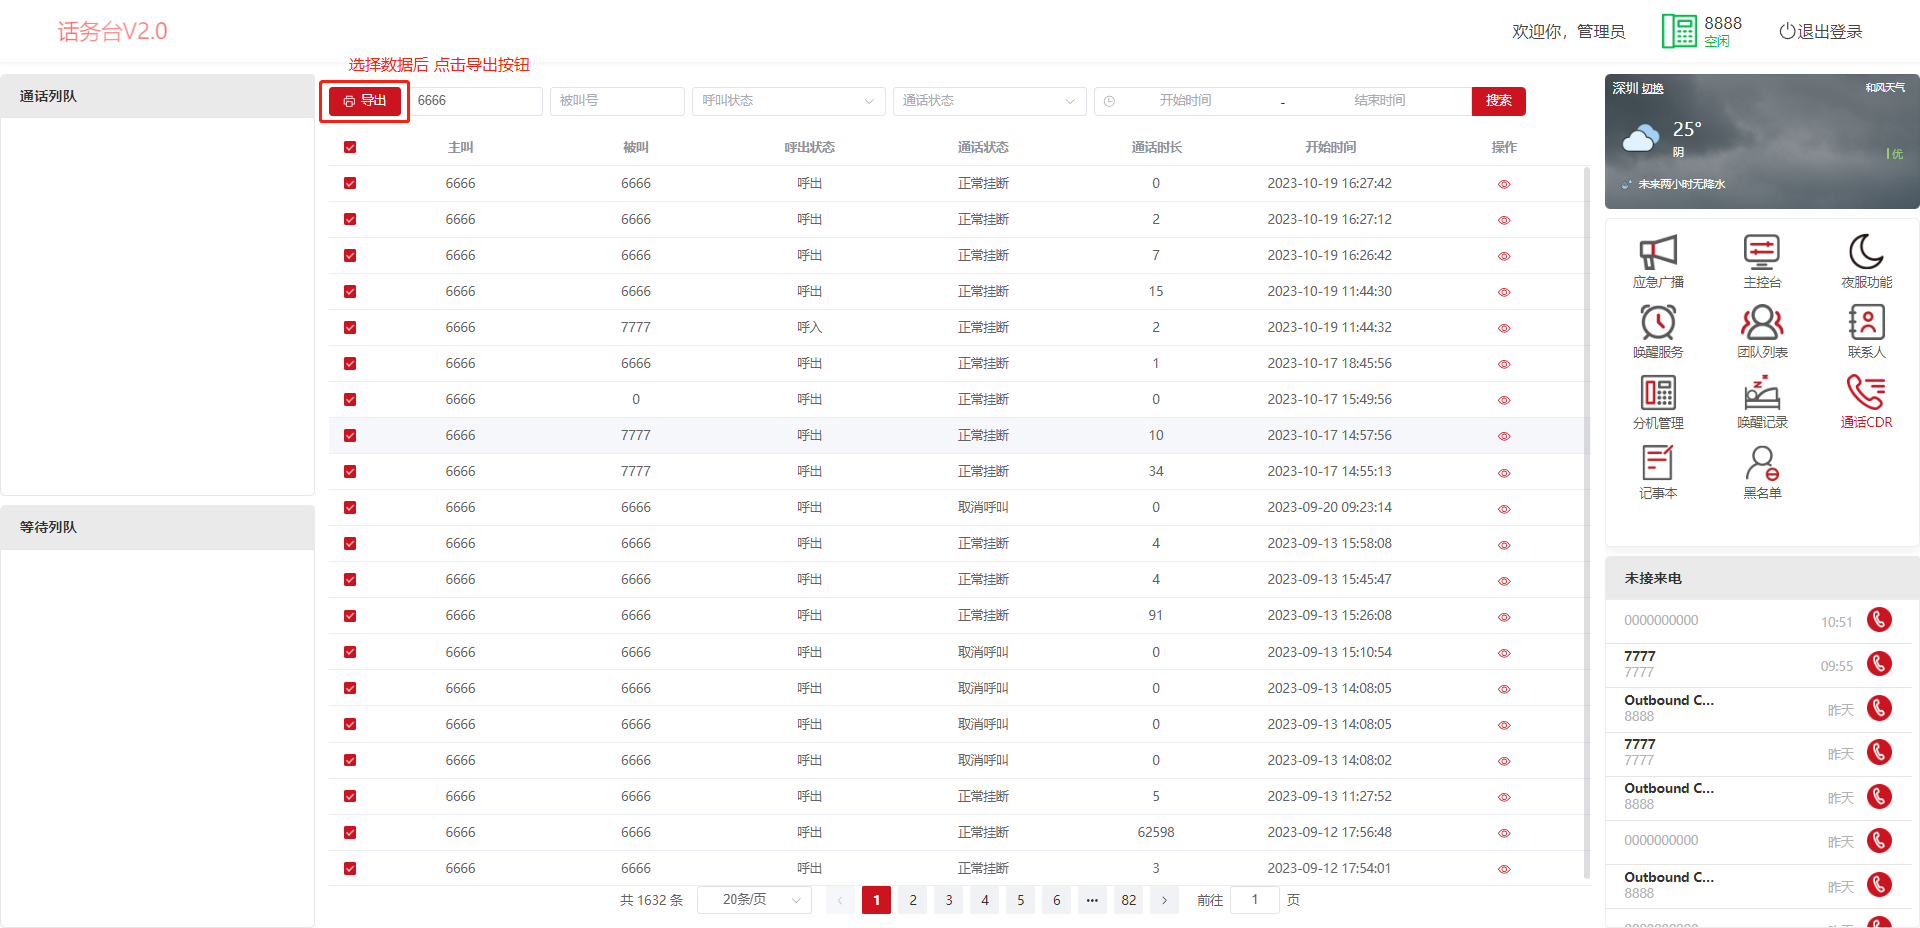Open the 应急广播 emergency broadcast icon
1920x928 pixels.
(1657, 260)
